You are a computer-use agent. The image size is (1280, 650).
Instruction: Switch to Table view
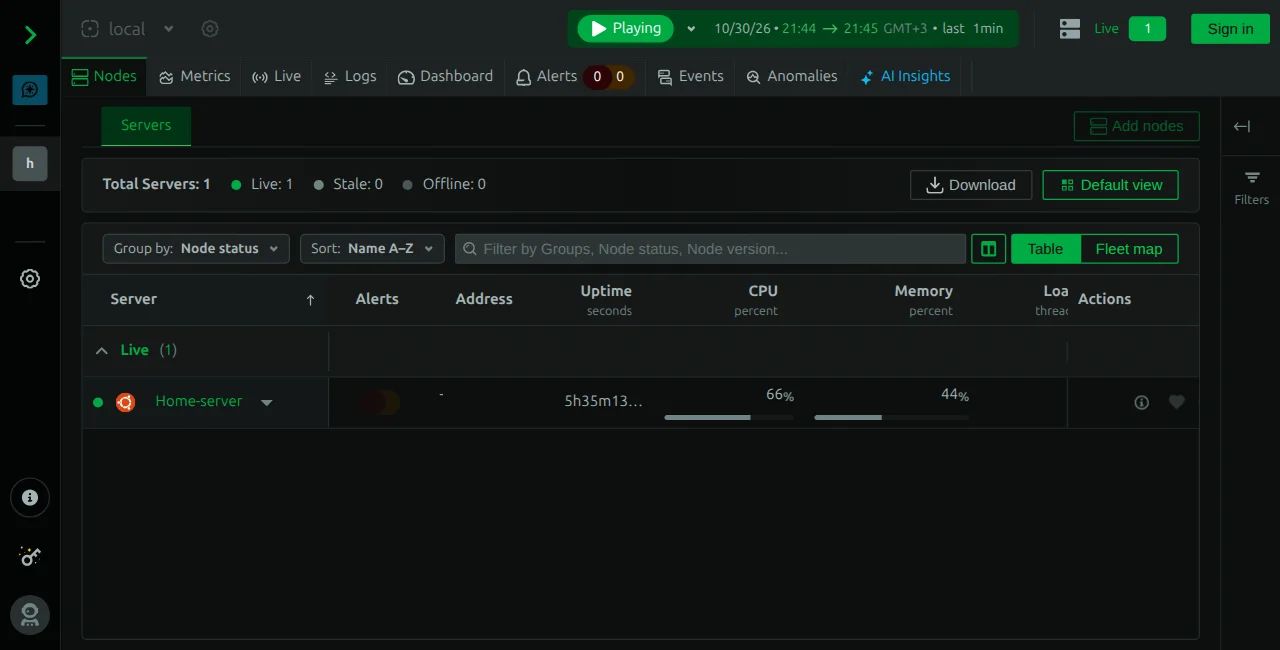pos(1045,249)
